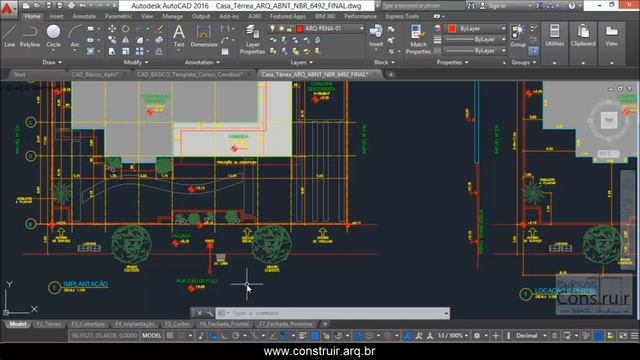Image resolution: width=640 pixels, height=360 pixels.
Task: Select the Line tool
Action: [x=9, y=36]
